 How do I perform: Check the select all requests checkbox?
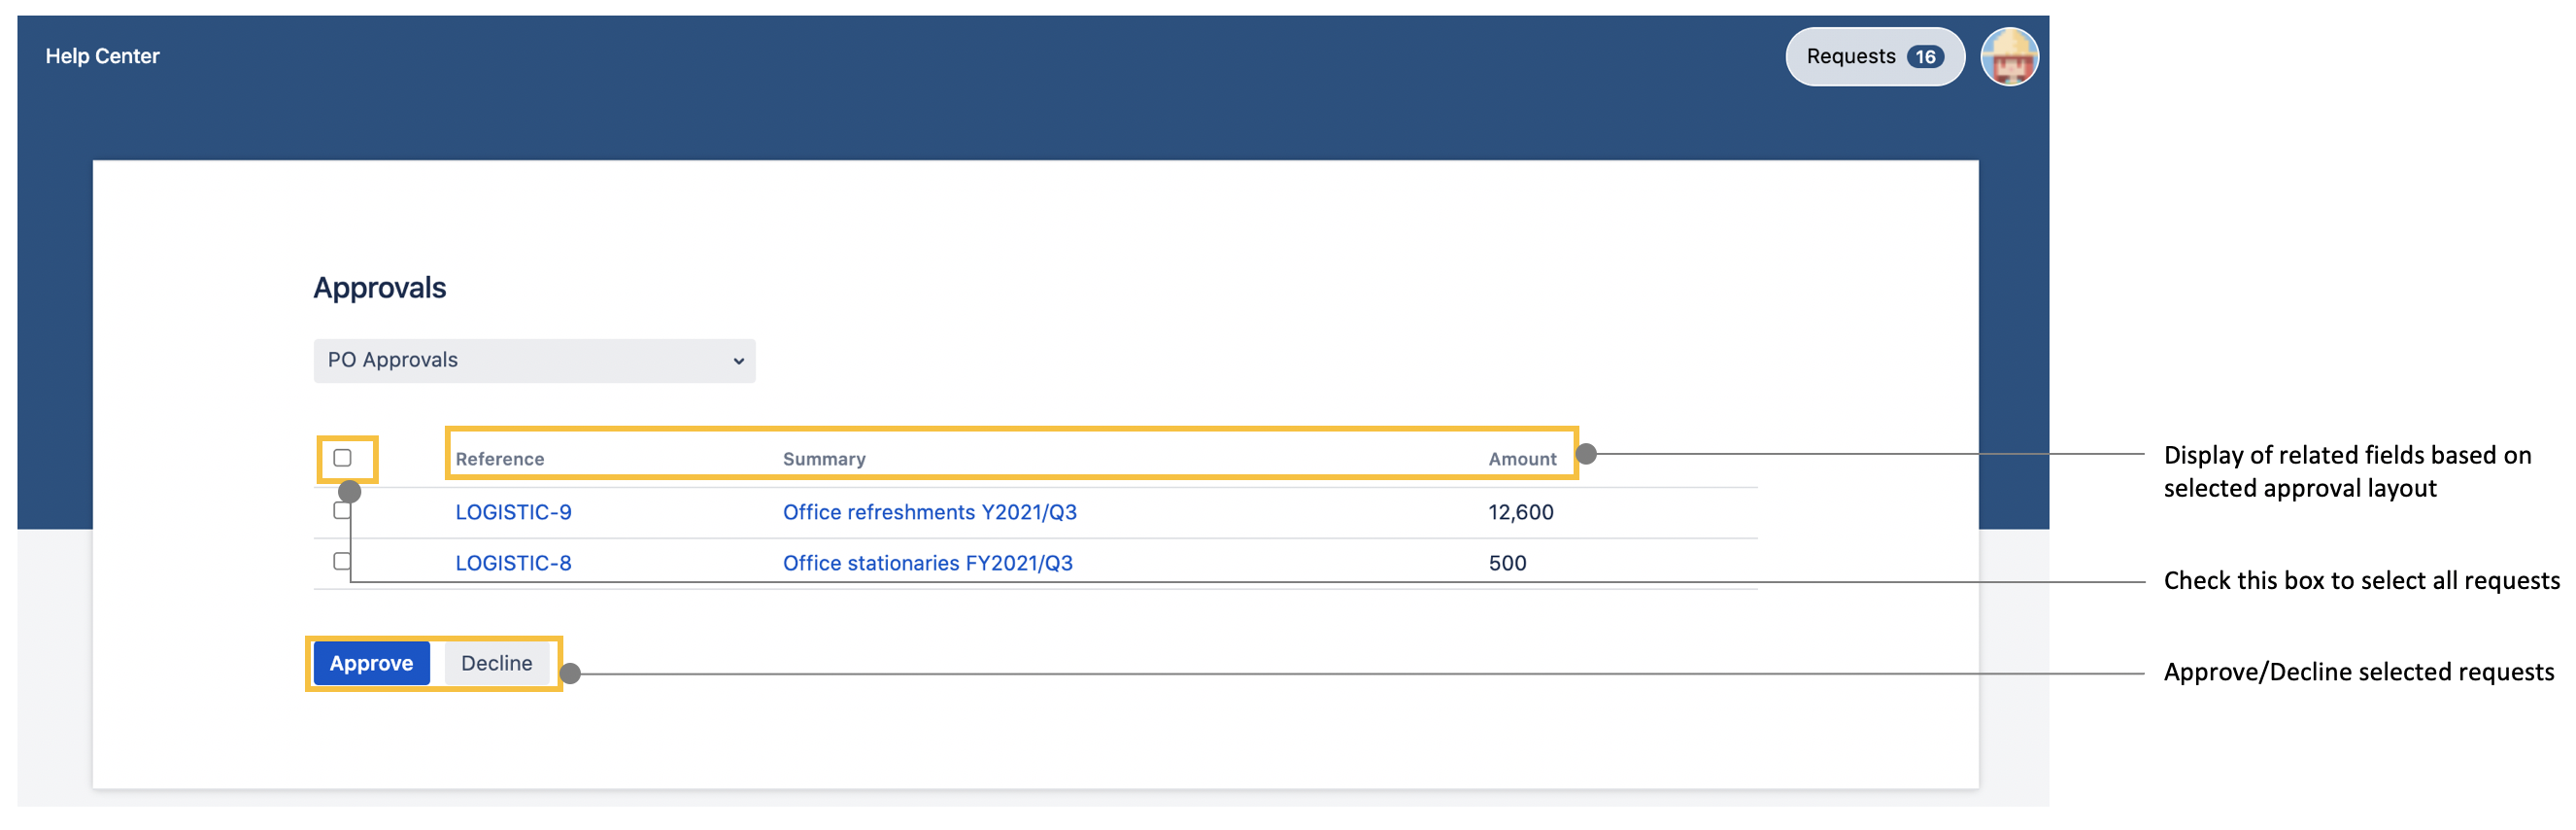[x=342, y=458]
